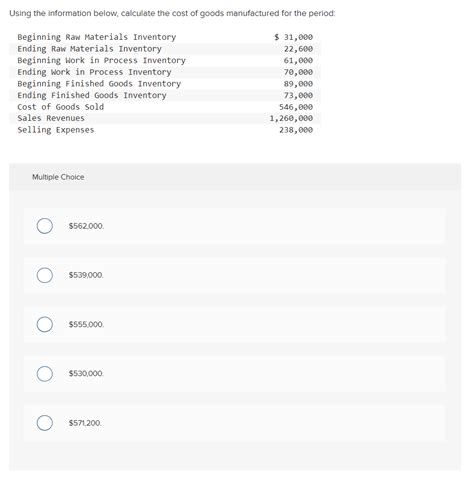Click the Sales Revenues row label

pos(51,118)
